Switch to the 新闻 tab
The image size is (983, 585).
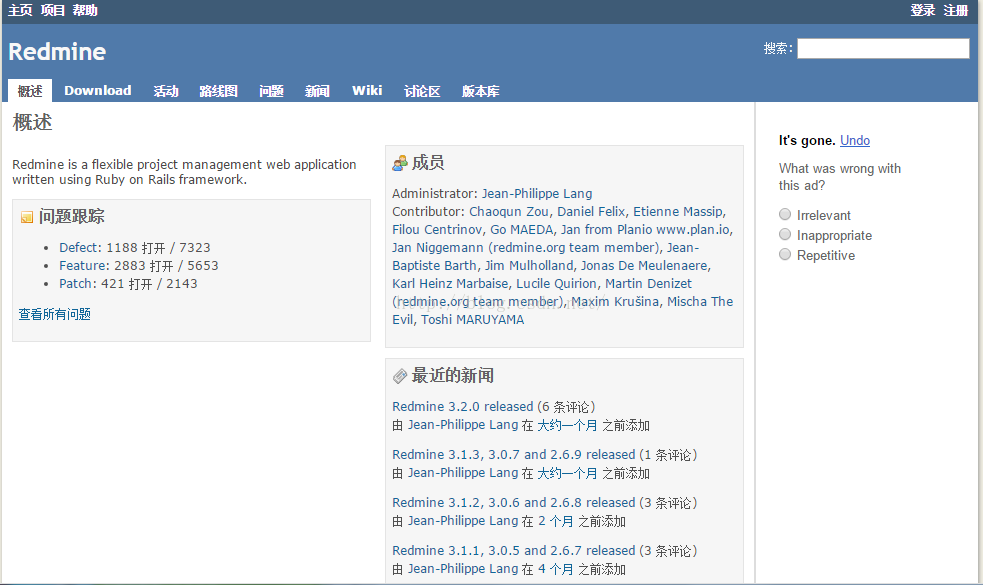tap(317, 92)
